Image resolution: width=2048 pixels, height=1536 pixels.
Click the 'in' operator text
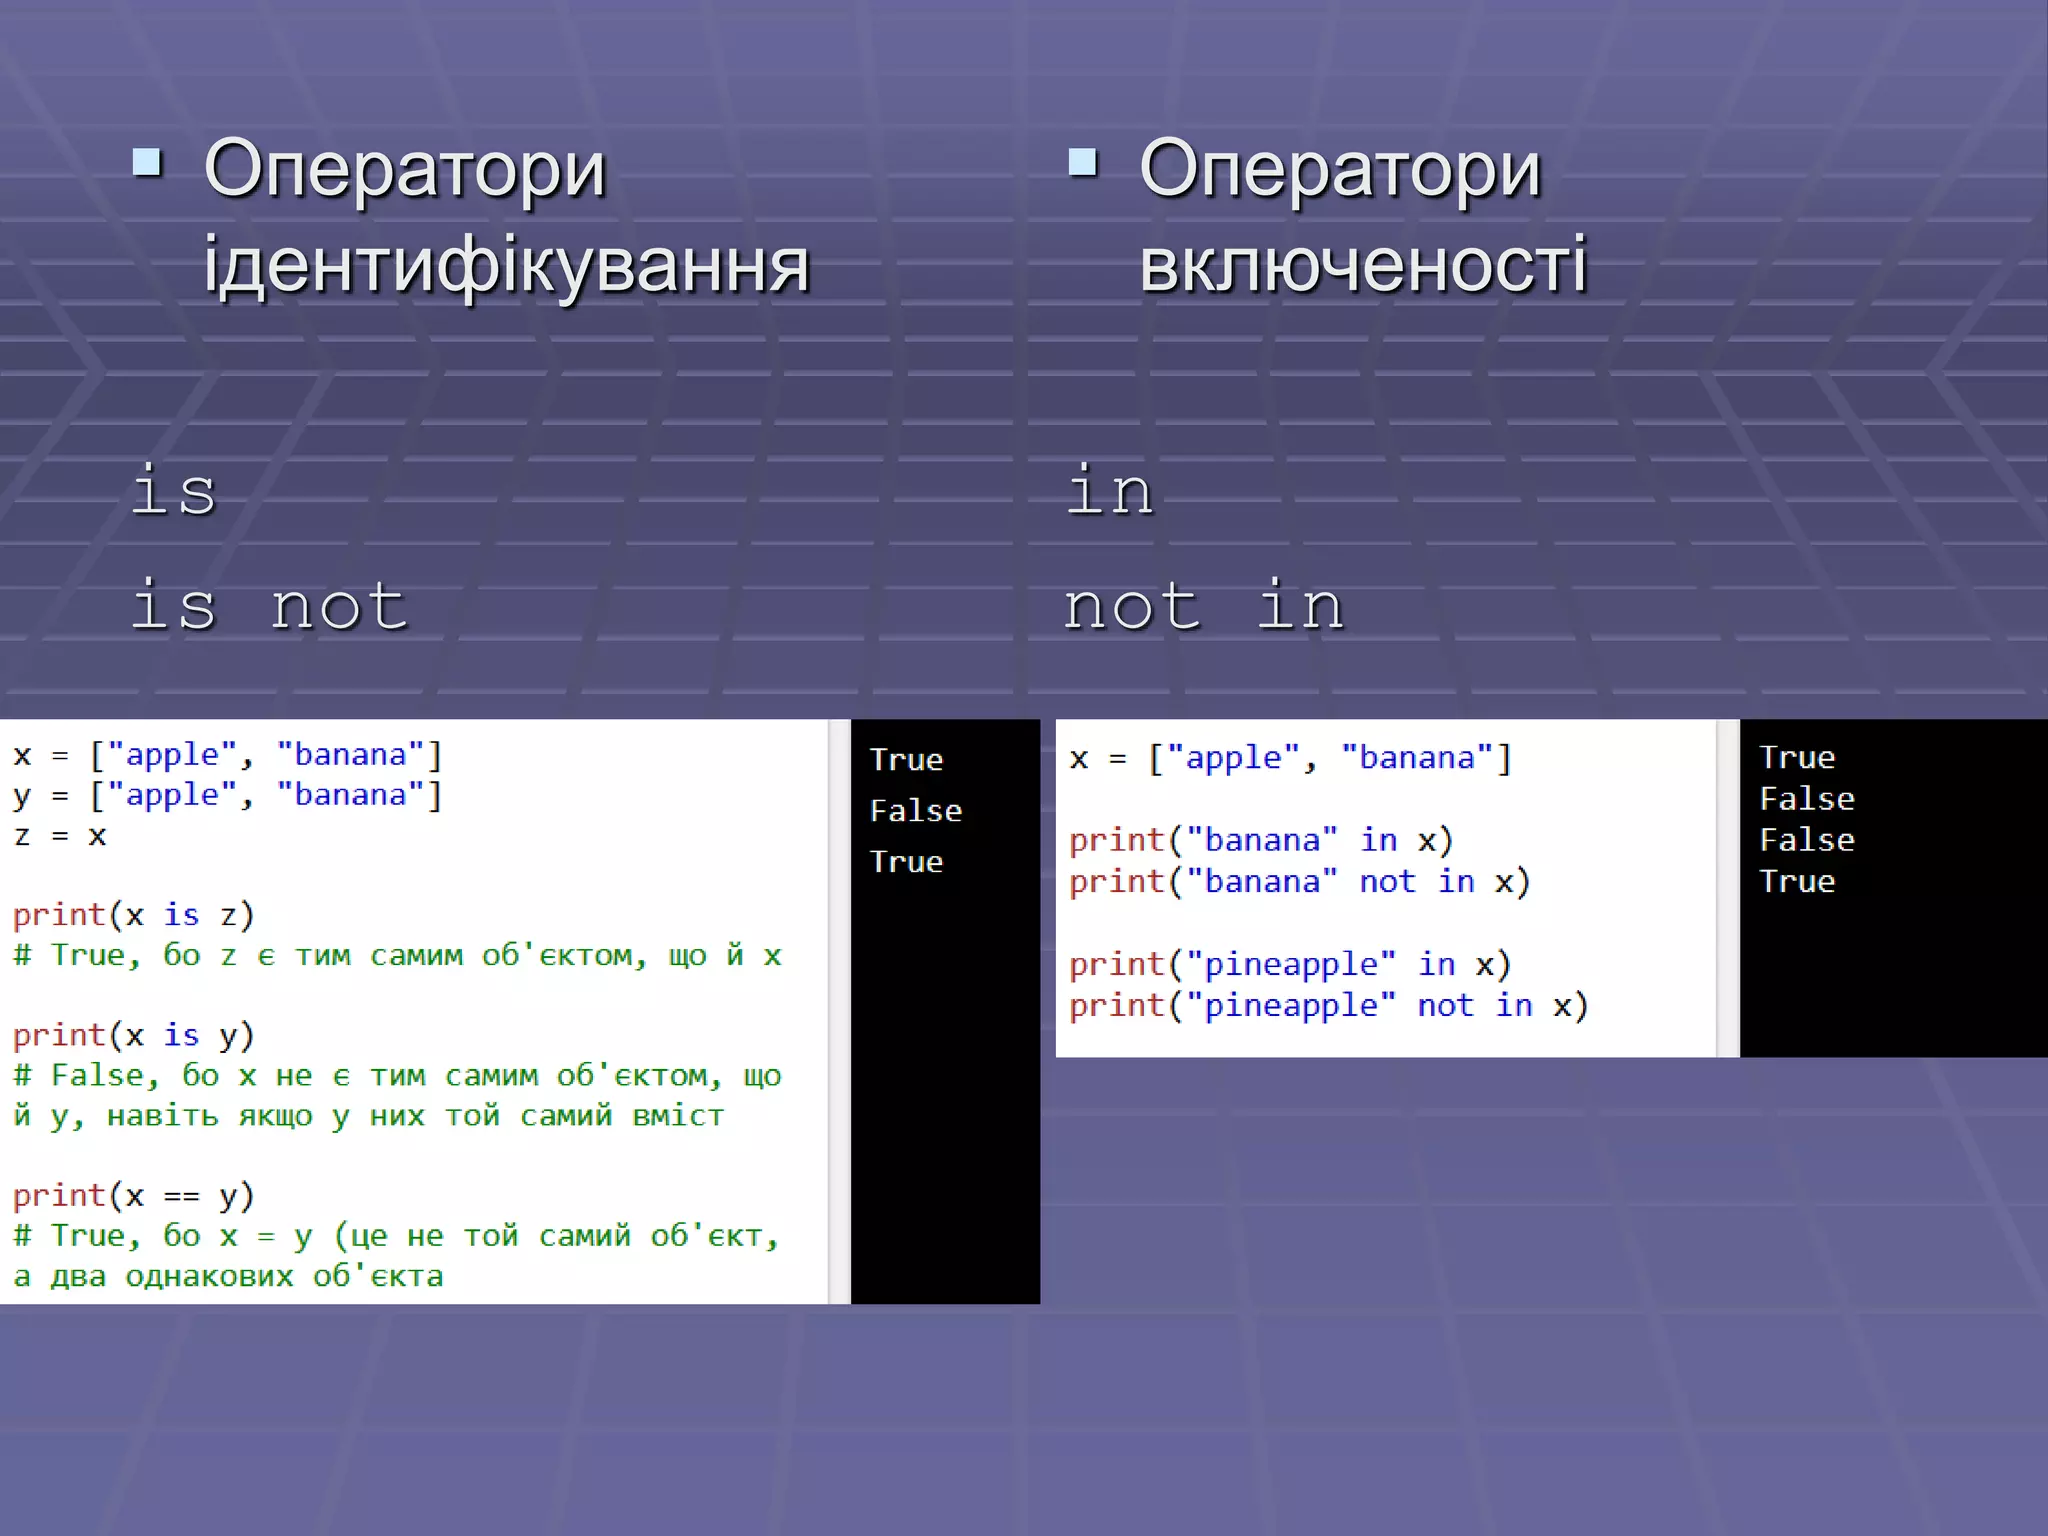point(1110,490)
